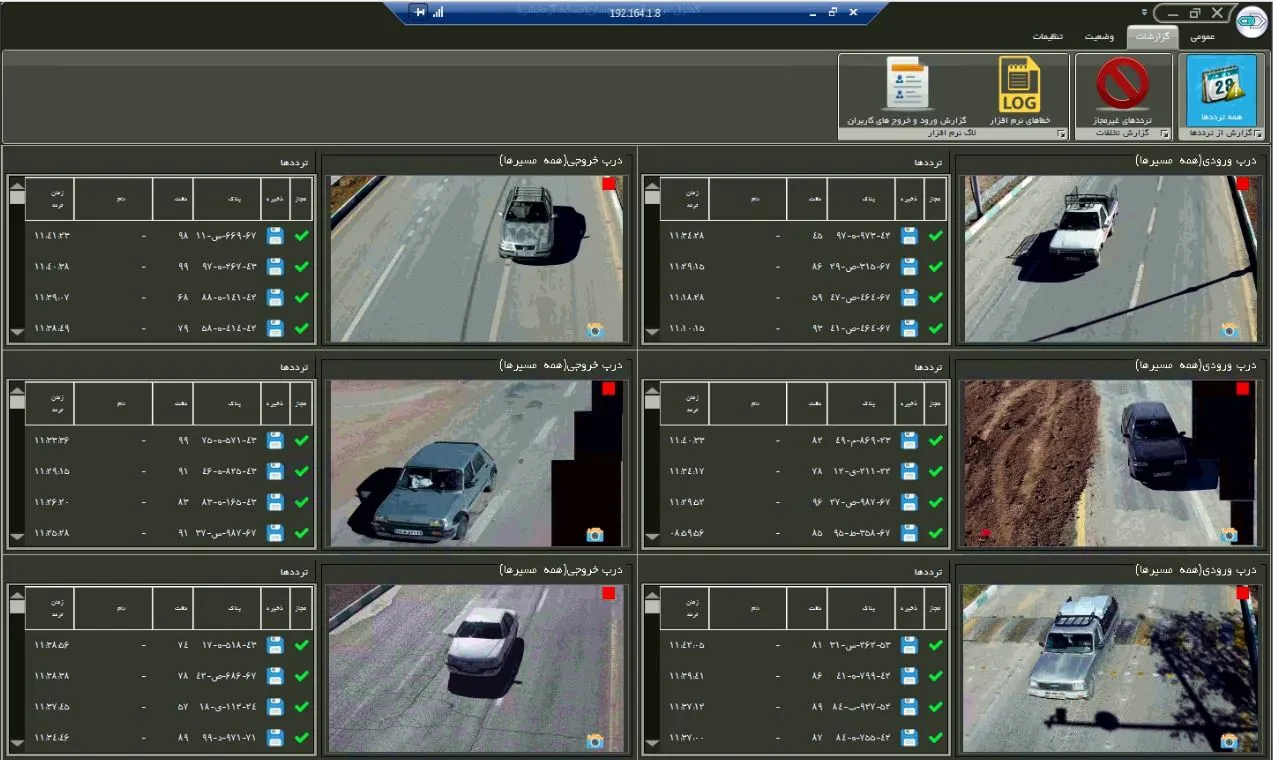Screen dimensions: 1273x760
Task: Save the record in the ۱۱:۱۸:۳۸ row
Action: point(909,297)
